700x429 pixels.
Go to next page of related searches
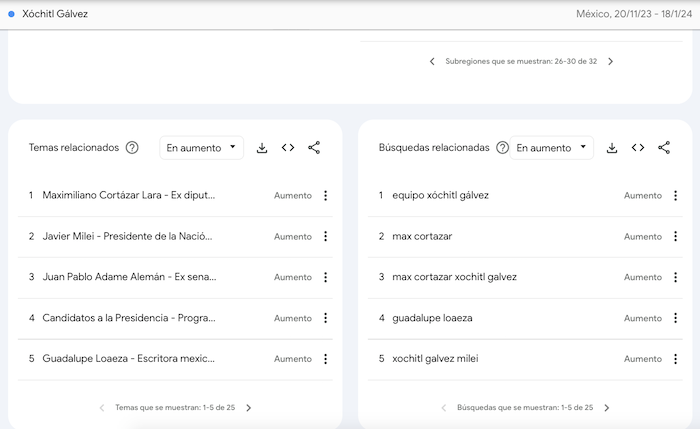(607, 408)
